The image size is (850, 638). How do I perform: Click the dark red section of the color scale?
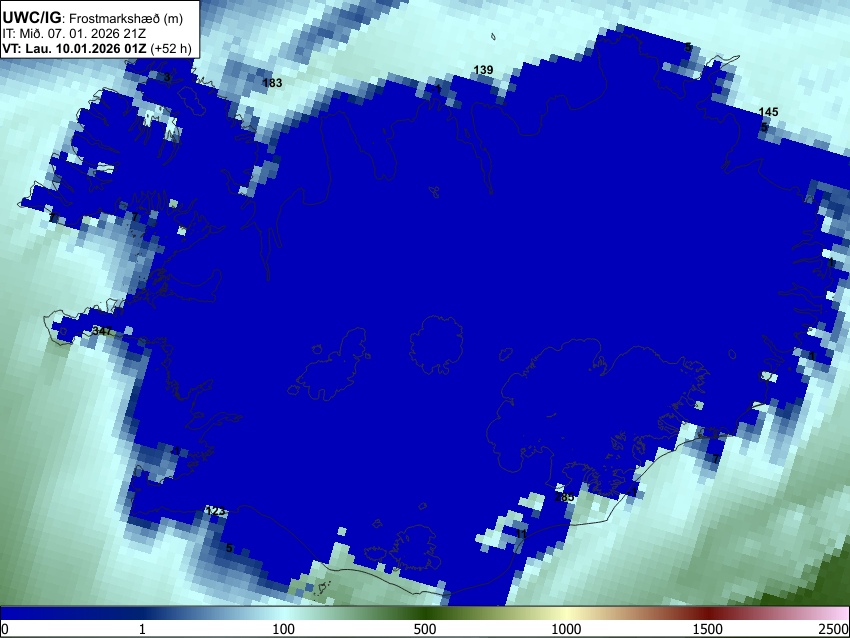click(x=707, y=613)
